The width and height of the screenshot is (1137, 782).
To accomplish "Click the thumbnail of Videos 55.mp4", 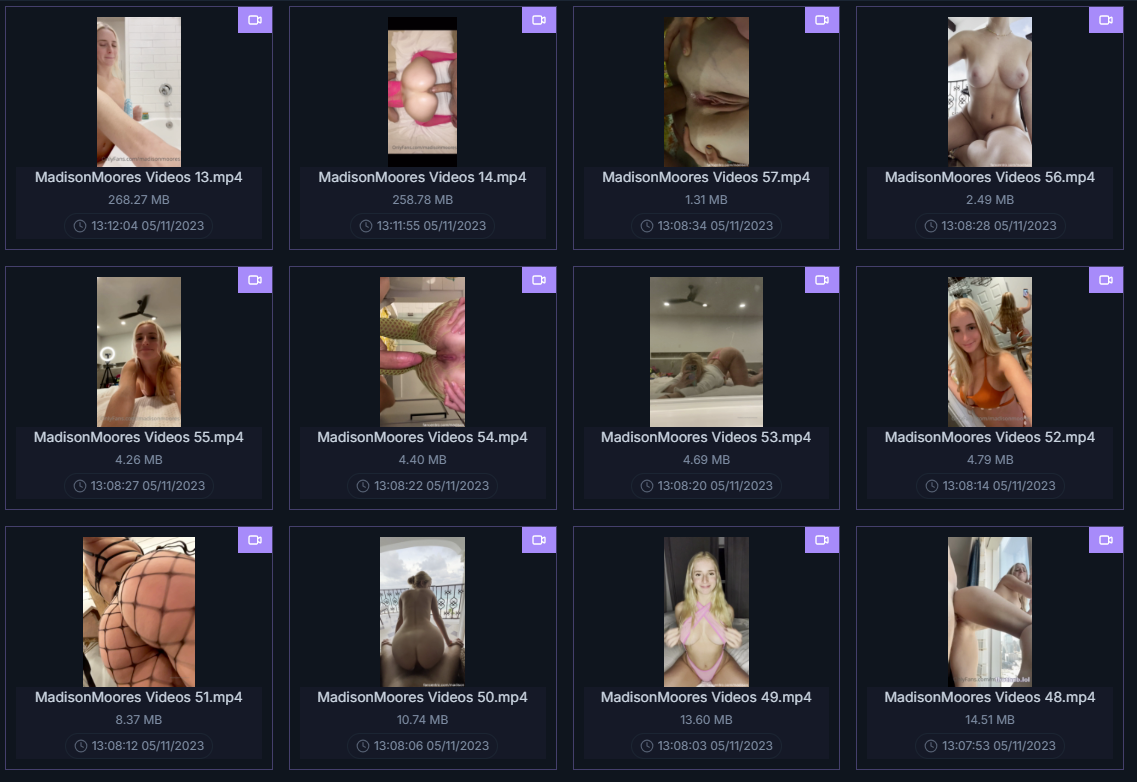I will [x=139, y=352].
